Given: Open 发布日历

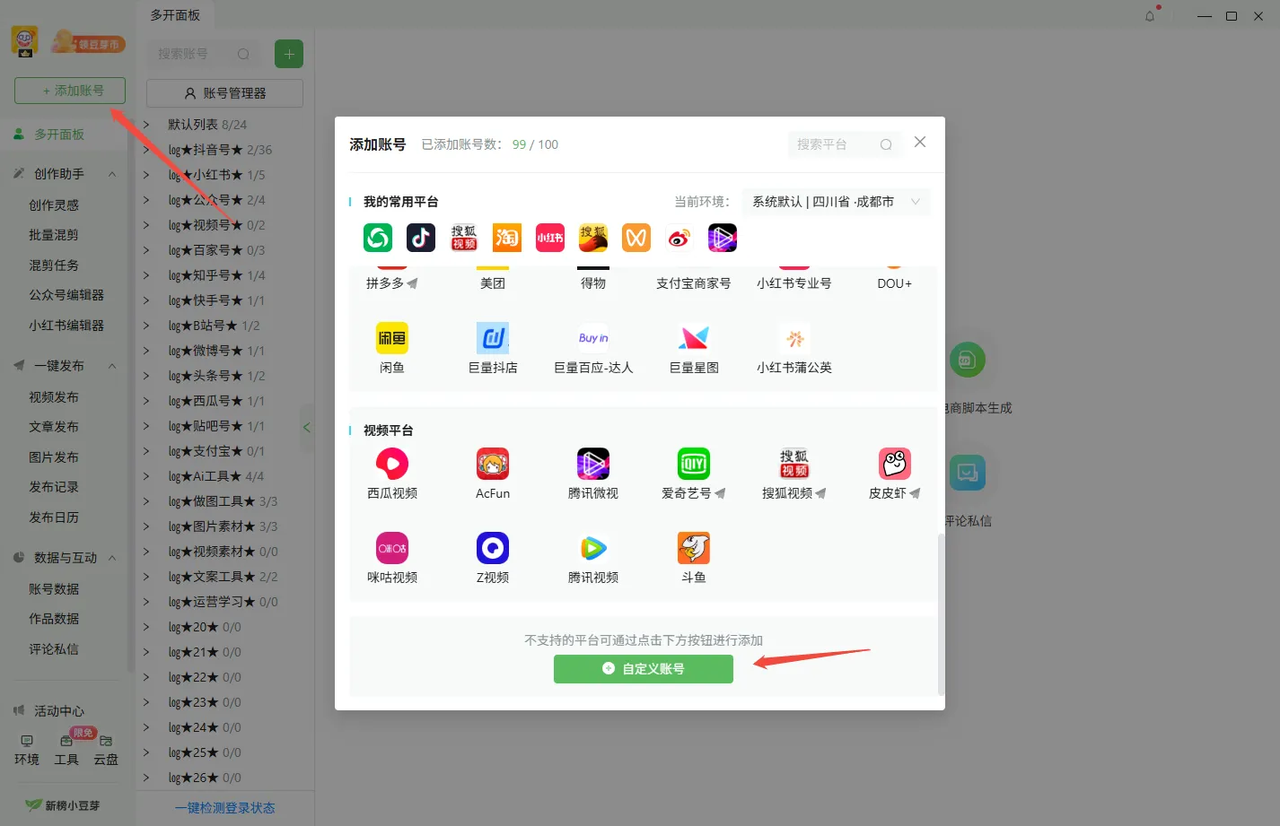Looking at the screenshot, I should tap(54, 517).
